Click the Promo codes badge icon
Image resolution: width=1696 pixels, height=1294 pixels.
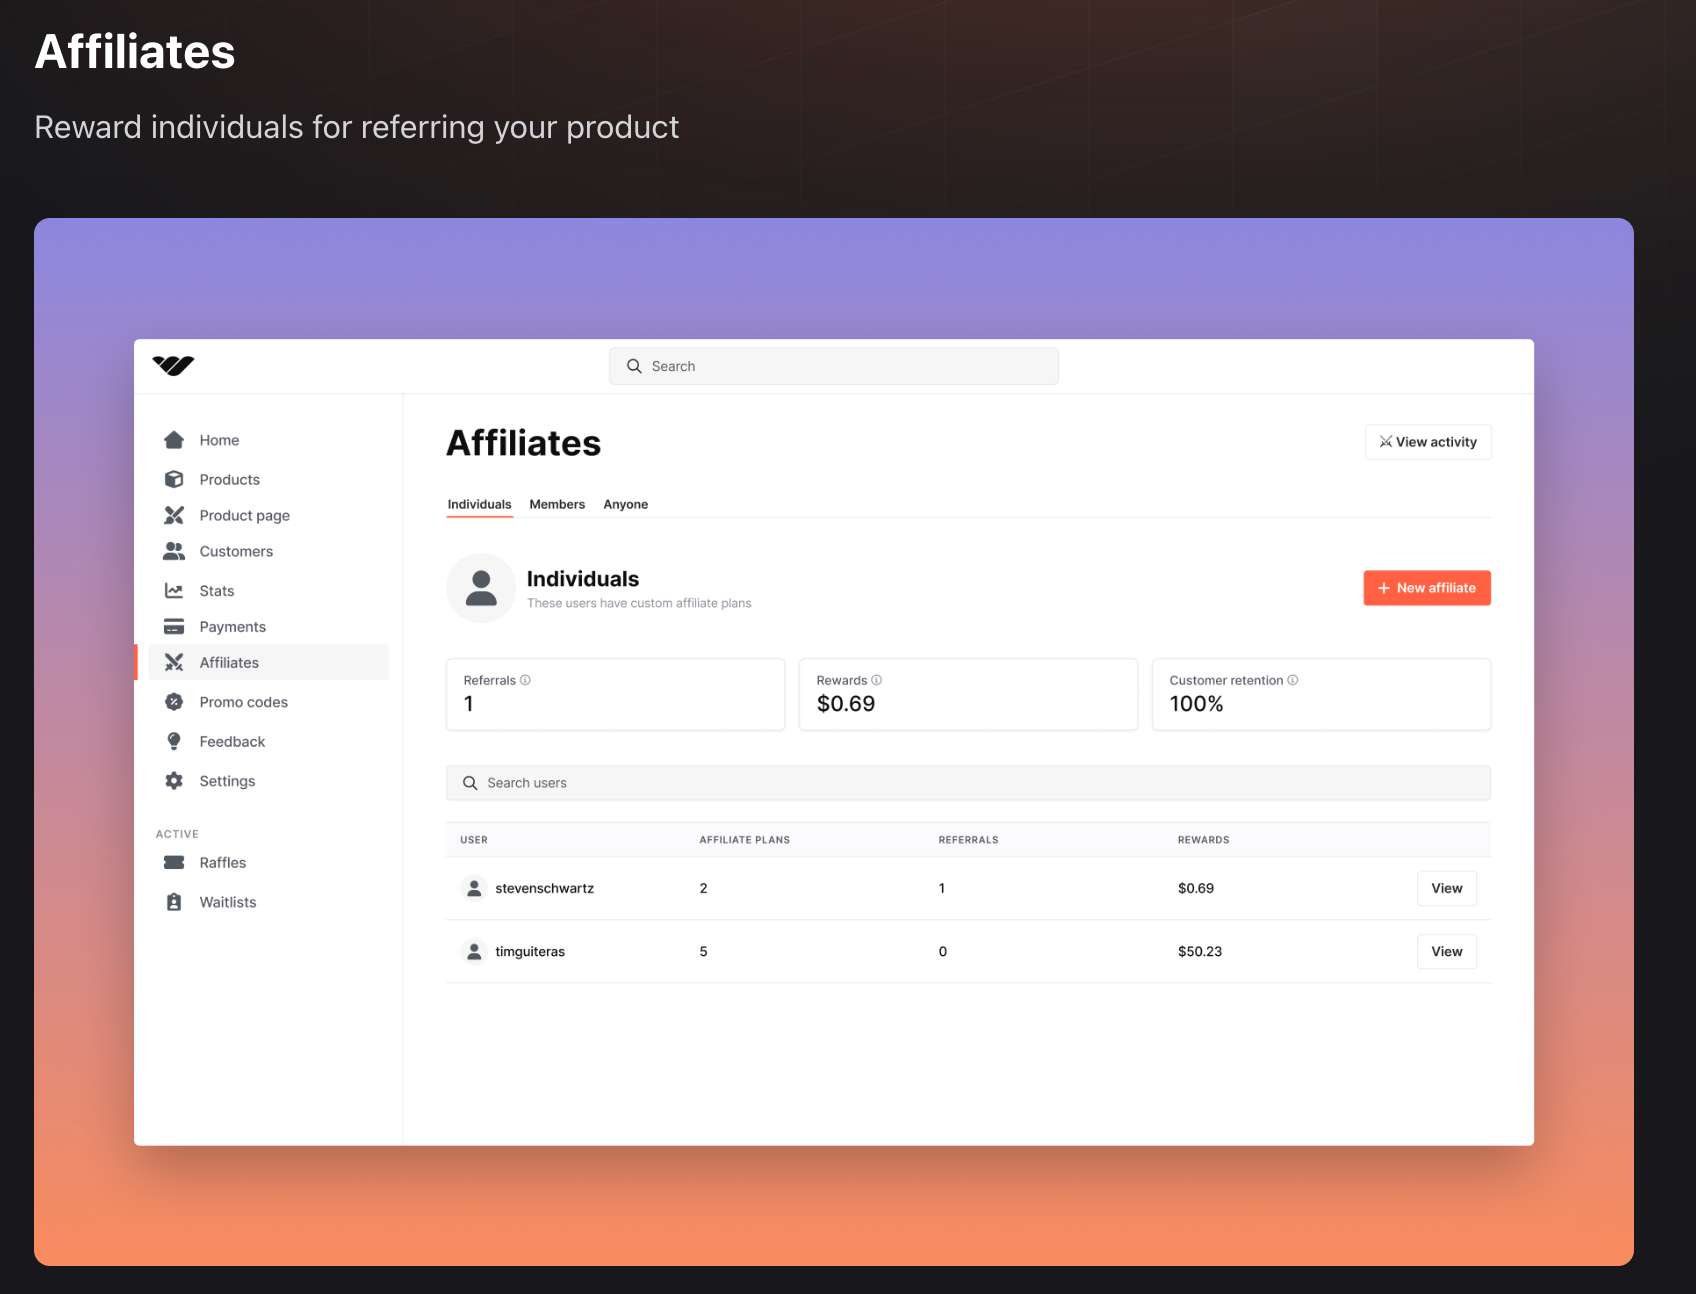pyautogui.click(x=174, y=702)
